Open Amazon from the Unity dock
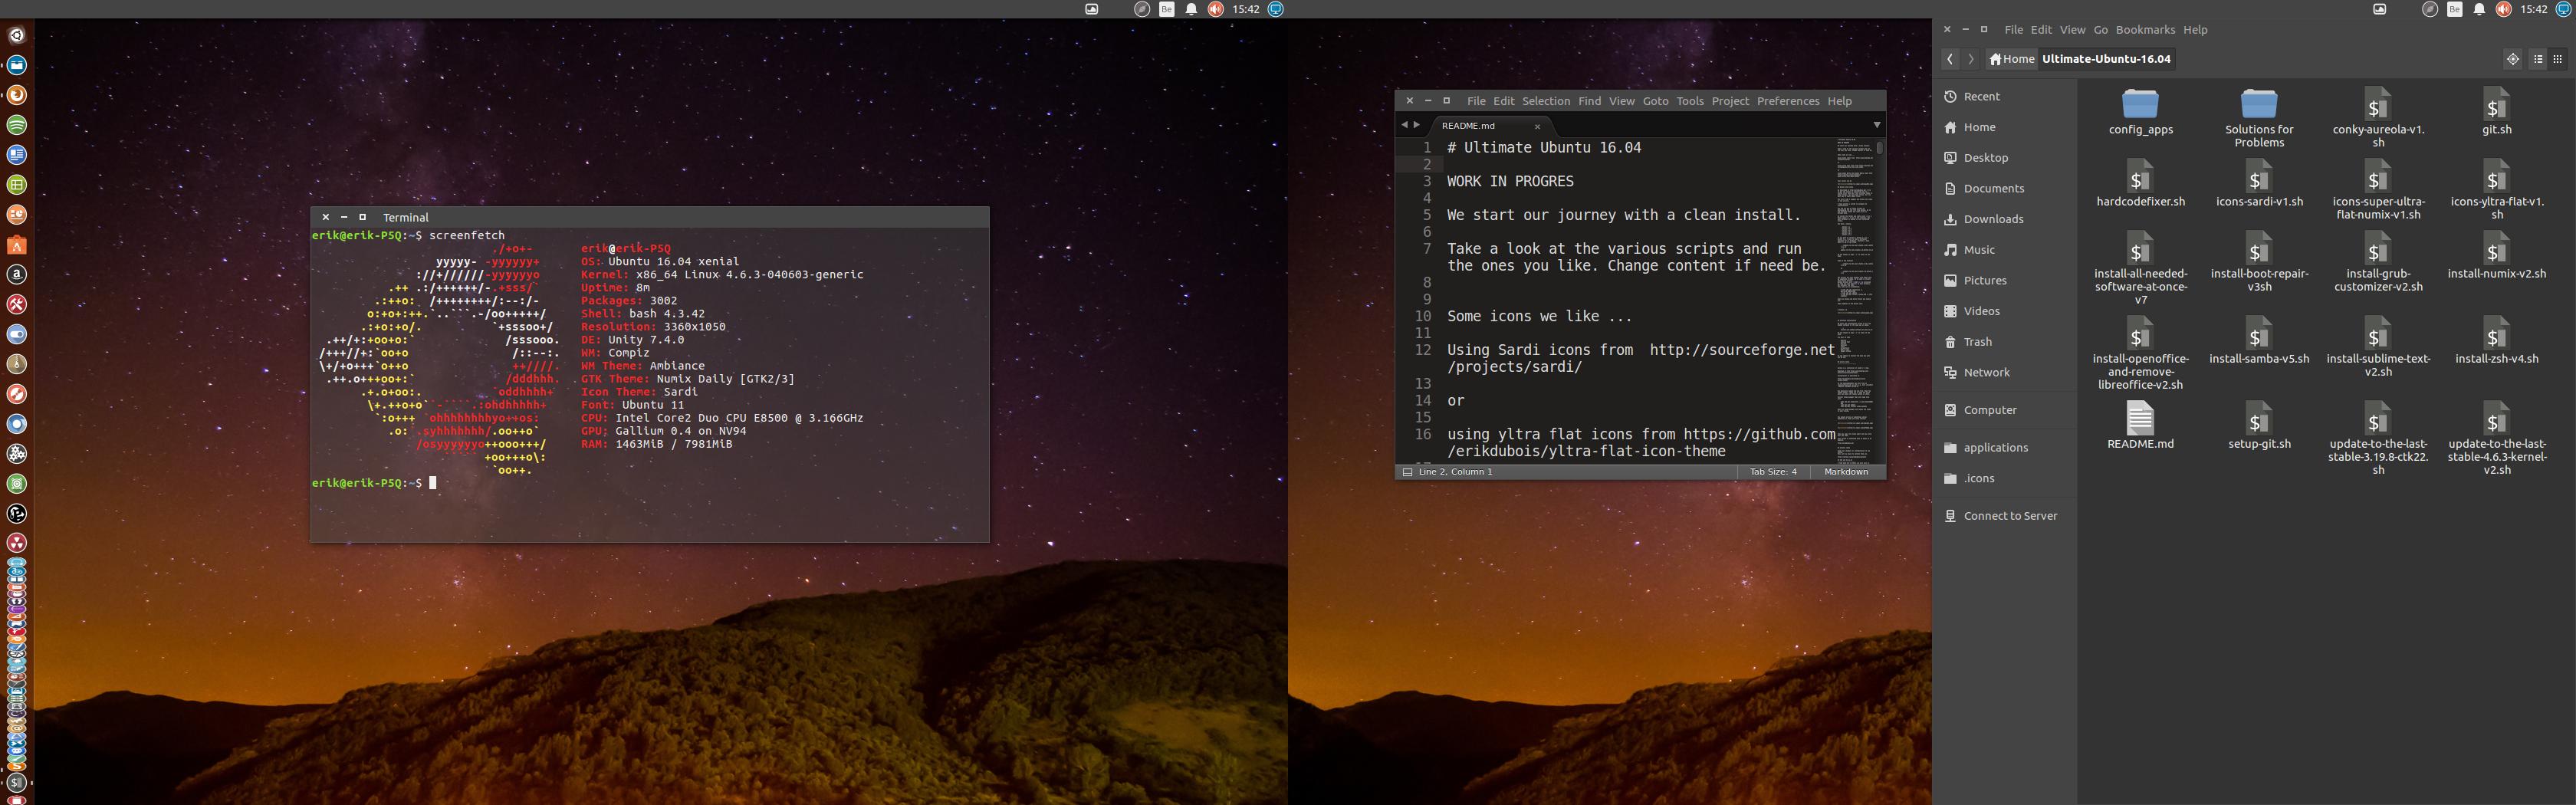The height and width of the screenshot is (805, 2576). 16,274
